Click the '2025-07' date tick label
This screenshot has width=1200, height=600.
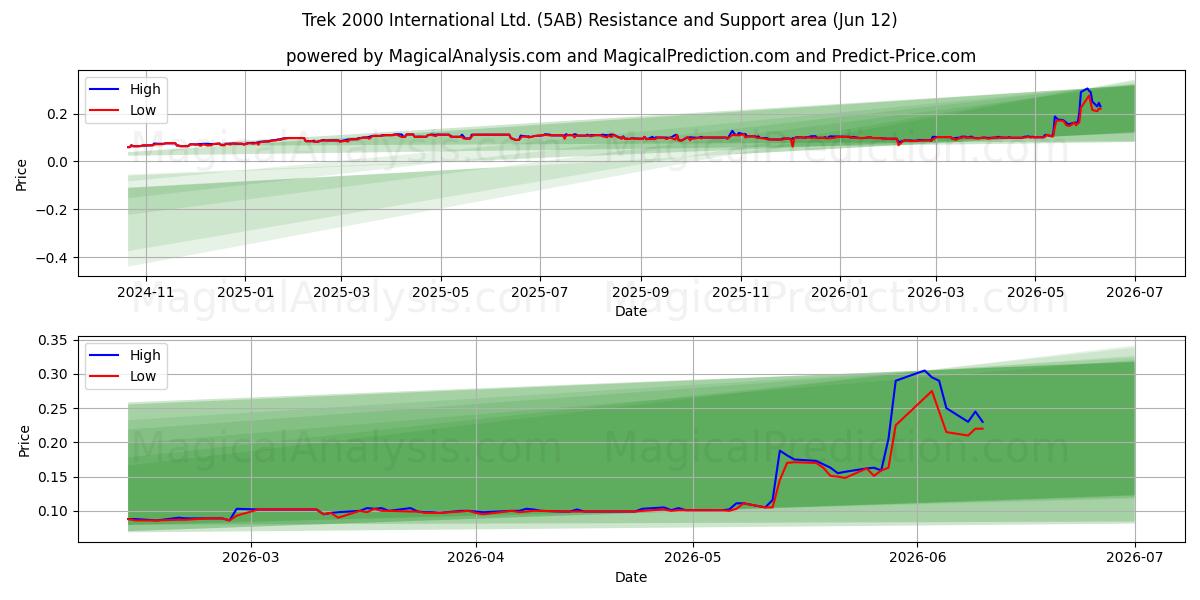point(540,293)
